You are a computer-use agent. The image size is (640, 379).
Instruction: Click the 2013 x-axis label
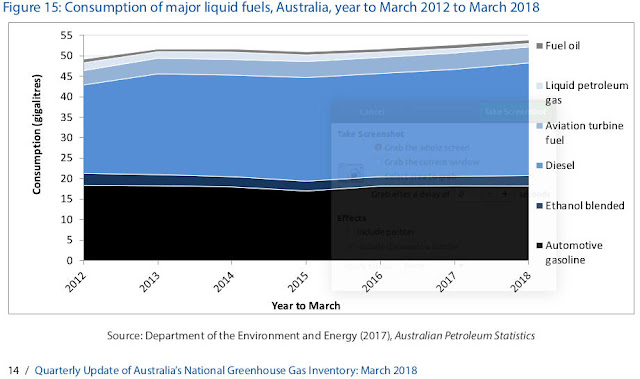[x=150, y=281]
